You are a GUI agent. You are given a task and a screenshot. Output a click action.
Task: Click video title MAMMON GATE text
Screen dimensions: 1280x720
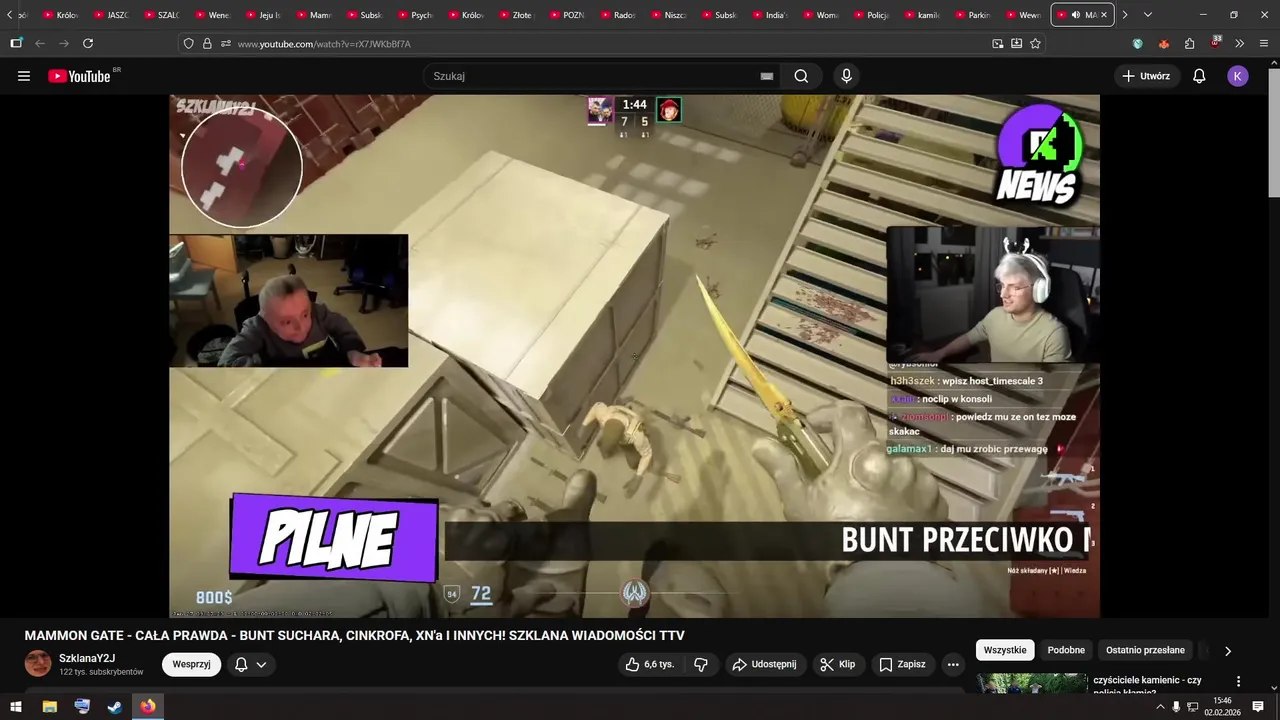click(x=354, y=636)
